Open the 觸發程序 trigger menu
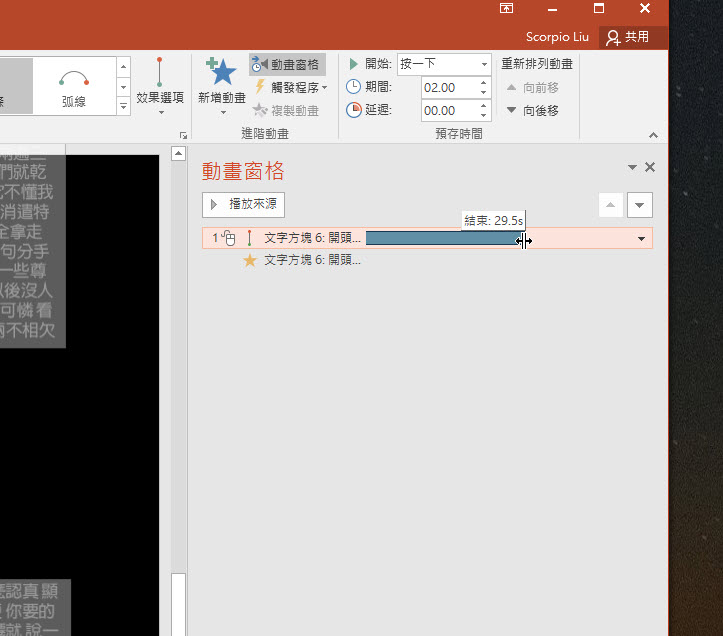This screenshot has height=636, width=723. click(291, 87)
